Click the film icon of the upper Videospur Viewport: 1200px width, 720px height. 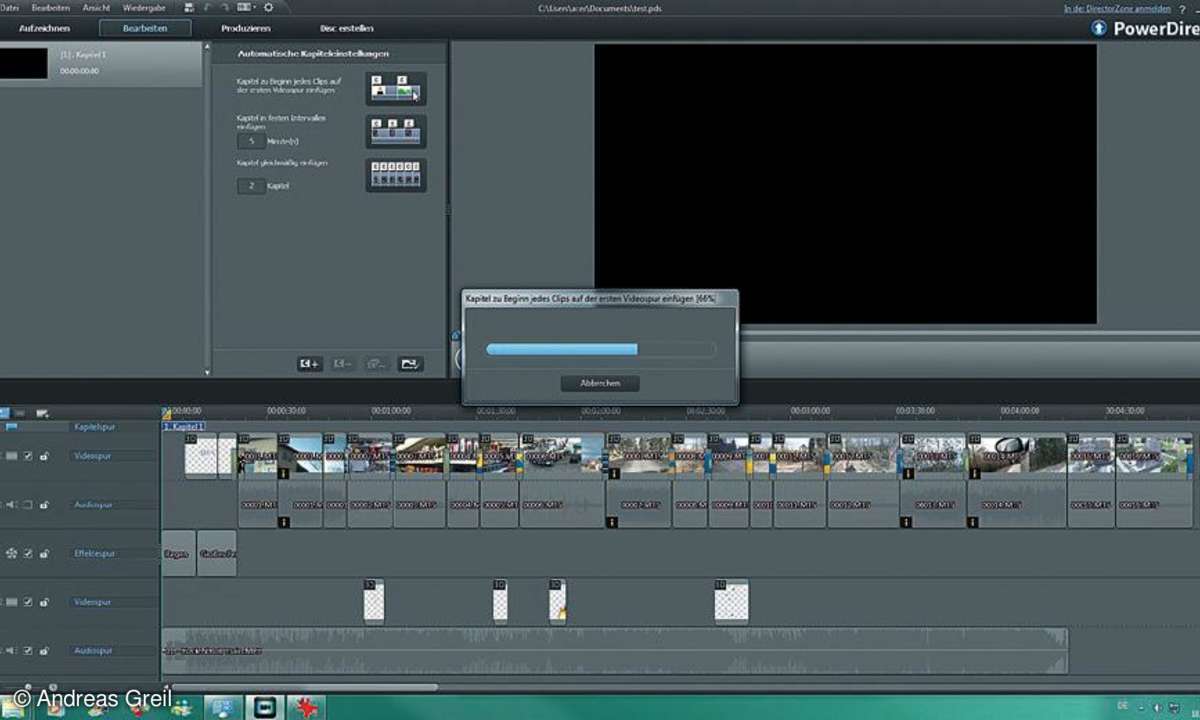pyautogui.click(x=11, y=456)
